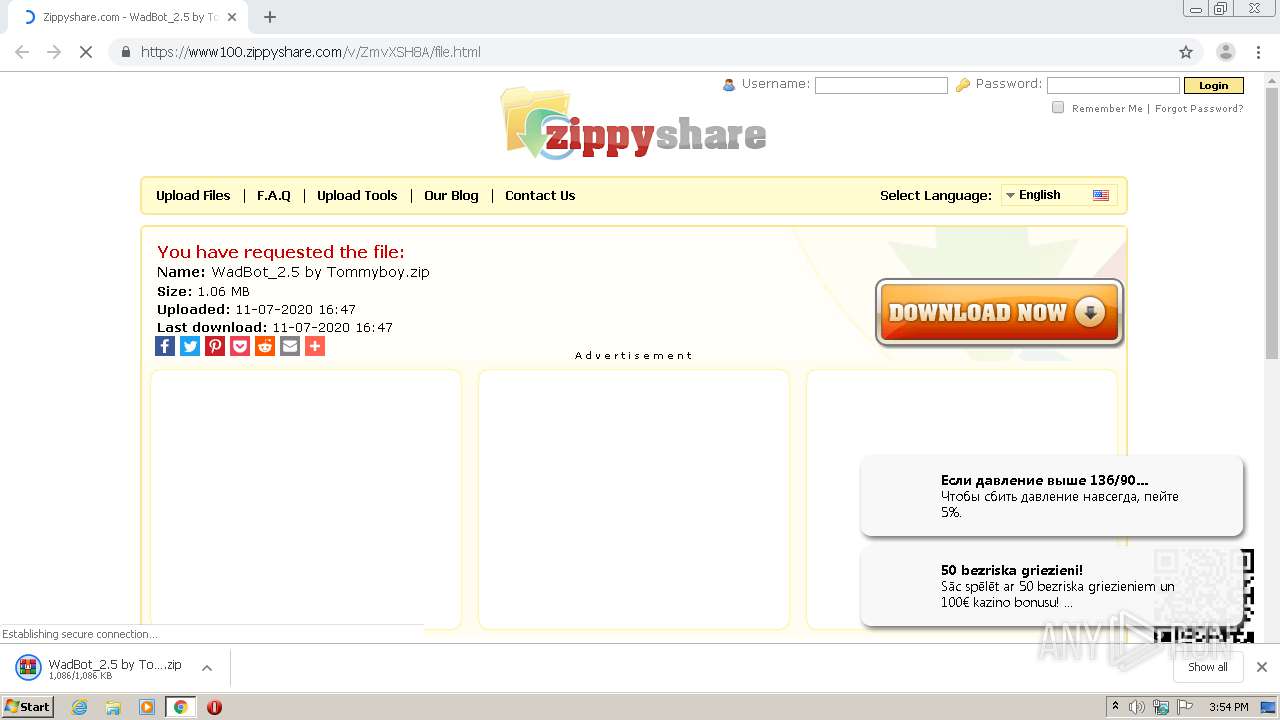This screenshot has height=720, width=1280.
Task: Share file on Pinterest icon
Action: 215,346
